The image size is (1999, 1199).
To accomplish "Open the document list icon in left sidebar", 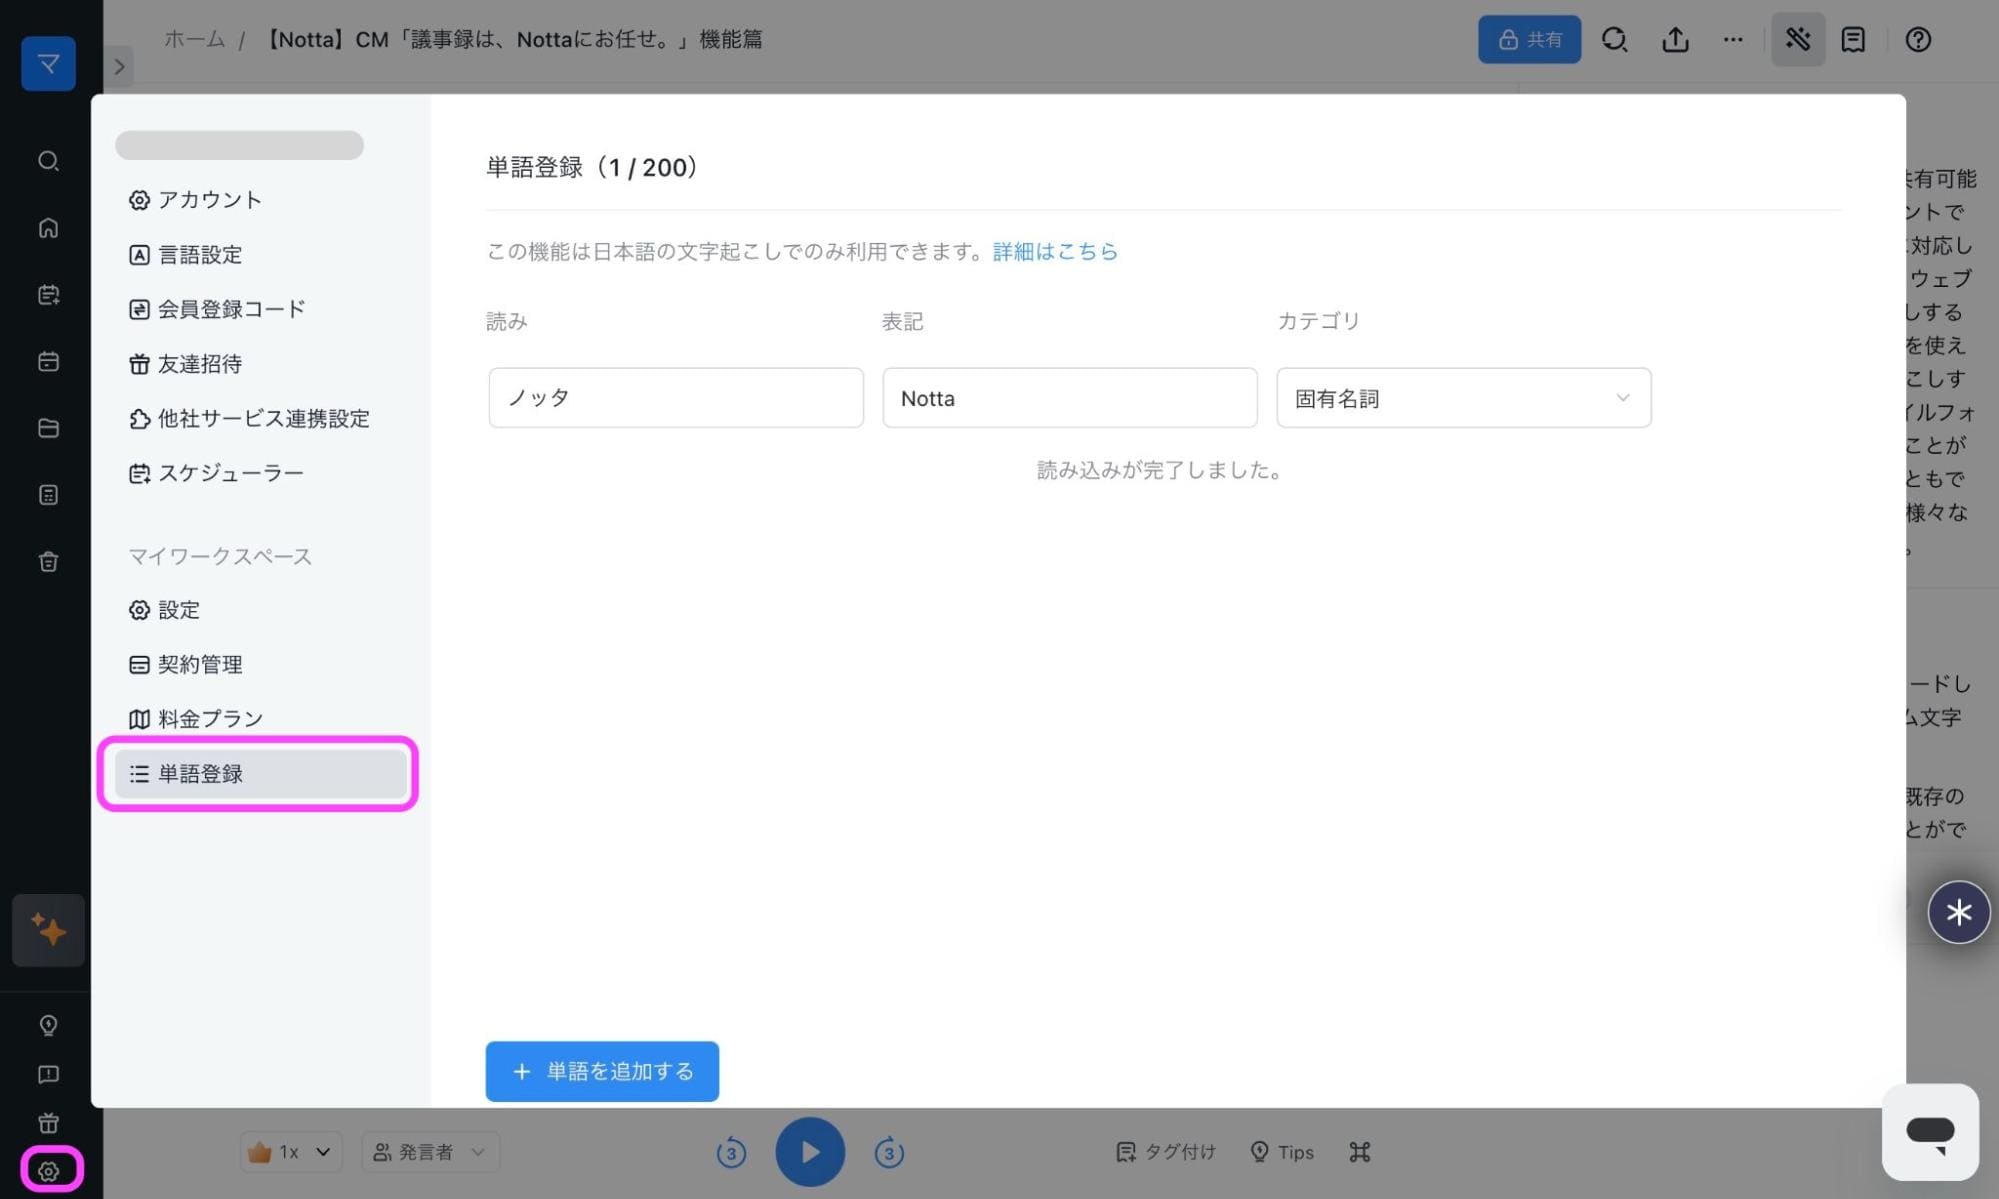I will (x=48, y=495).
